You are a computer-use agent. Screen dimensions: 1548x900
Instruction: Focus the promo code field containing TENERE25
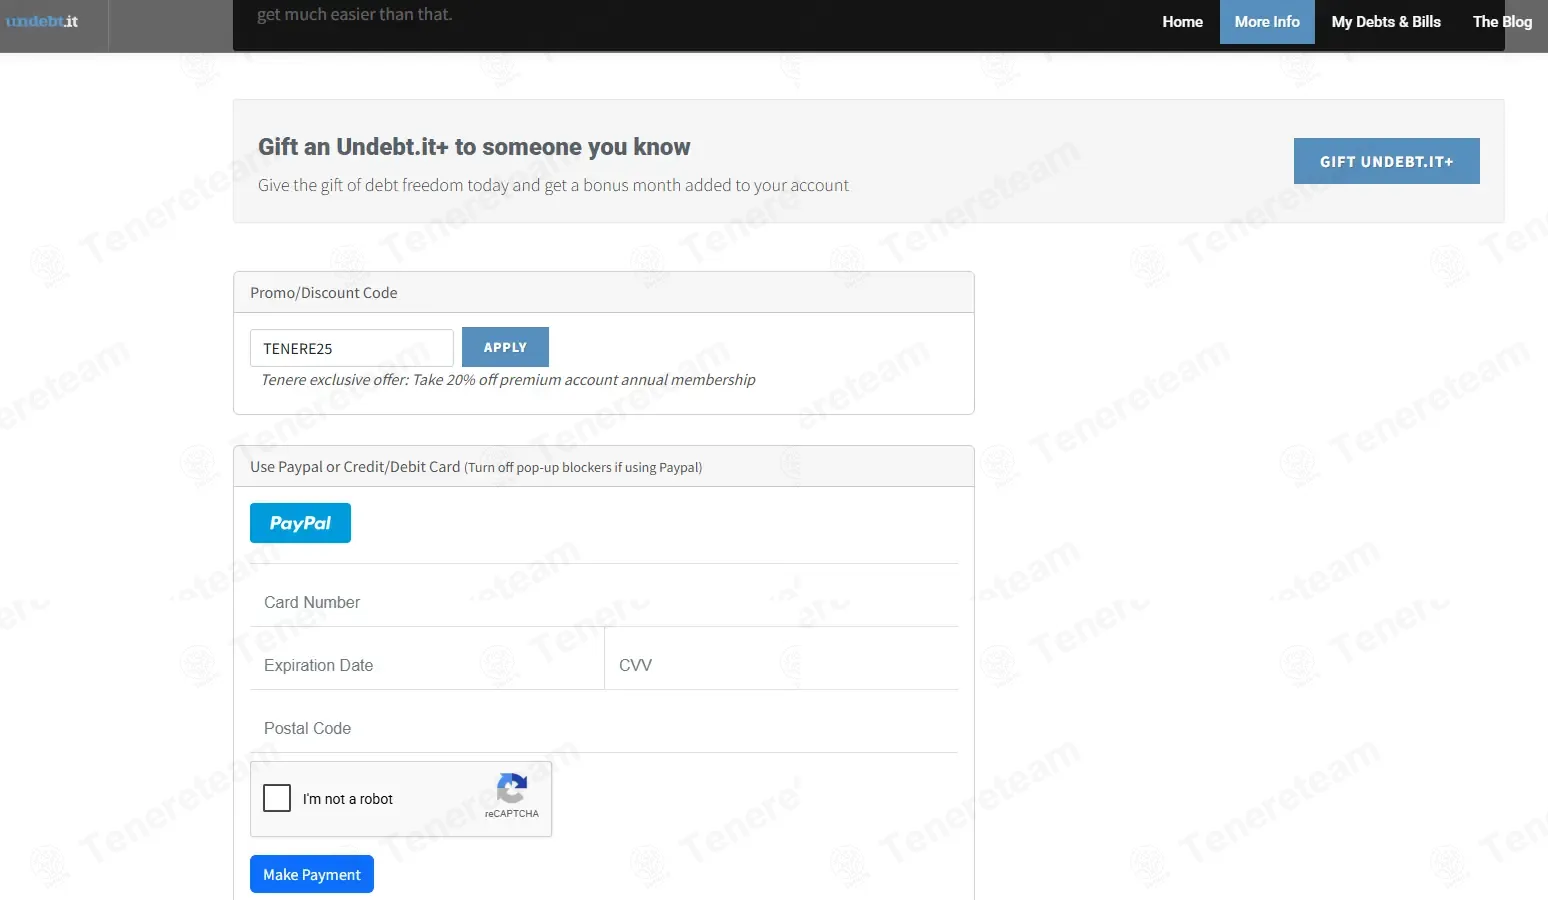pos(352,348)
